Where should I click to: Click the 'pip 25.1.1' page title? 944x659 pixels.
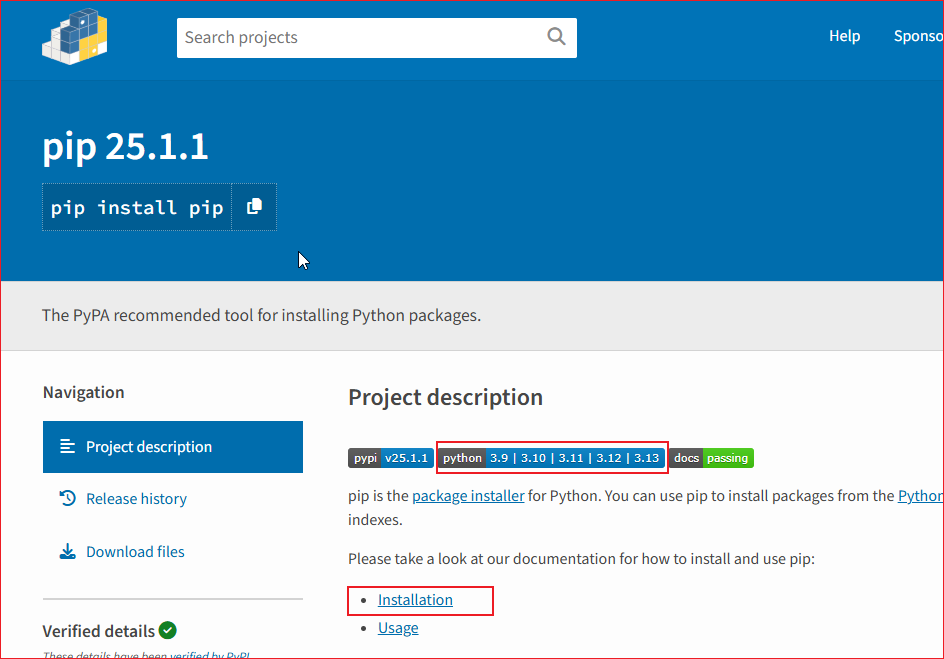point(125,147)
